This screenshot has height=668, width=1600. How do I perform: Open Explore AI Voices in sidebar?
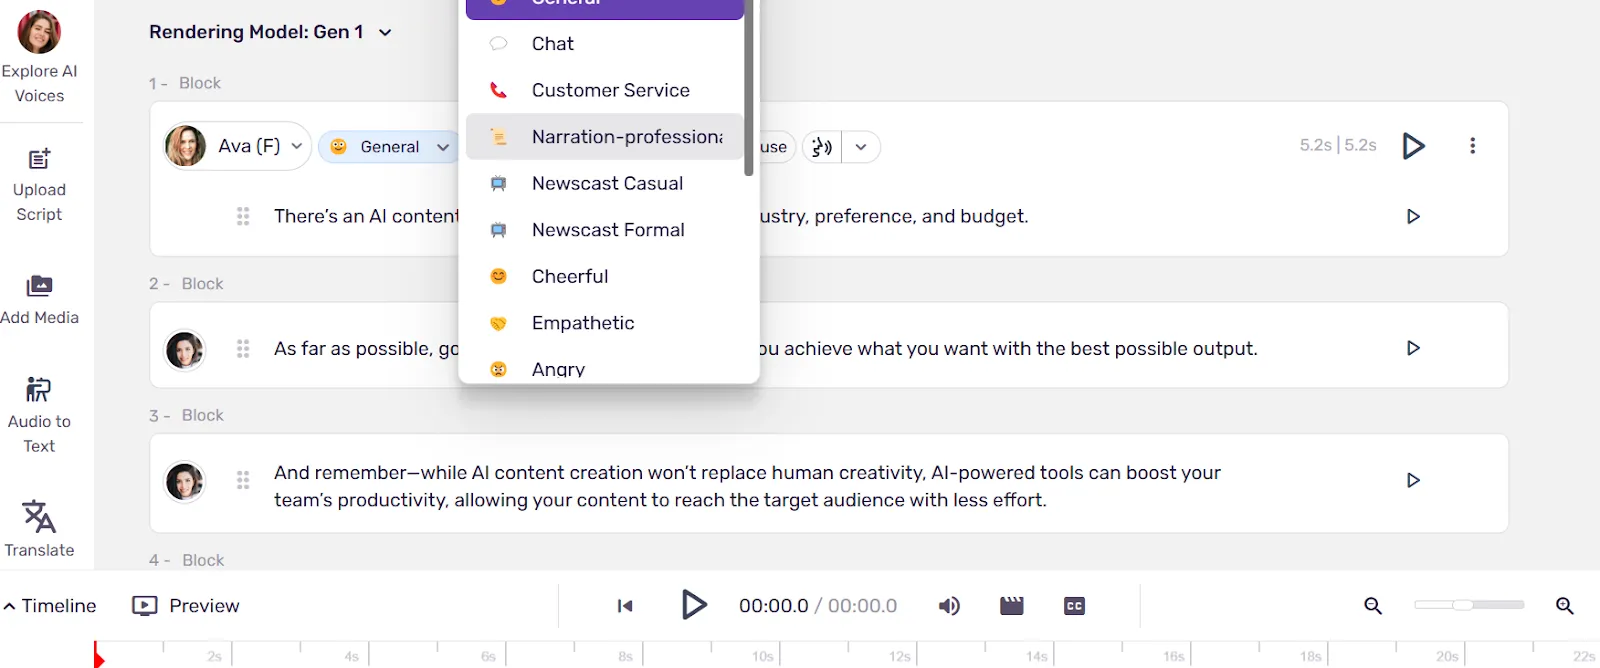tap(39, 57)
